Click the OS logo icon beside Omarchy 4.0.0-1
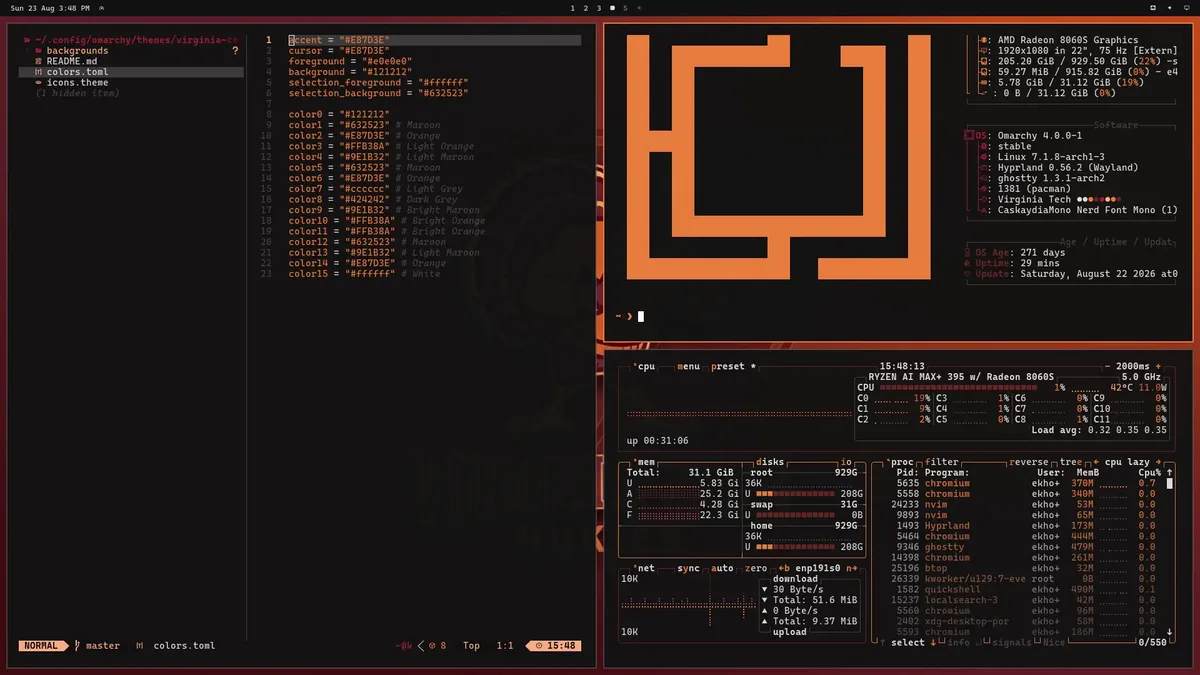The image size is (1200, 675). [969, 135]
